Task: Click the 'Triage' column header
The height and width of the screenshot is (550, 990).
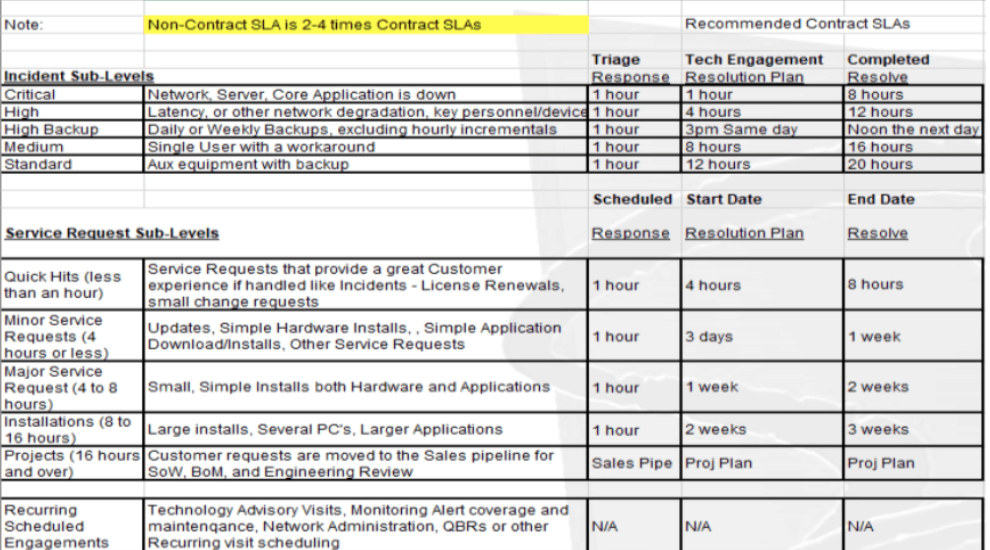Action: 616,59
